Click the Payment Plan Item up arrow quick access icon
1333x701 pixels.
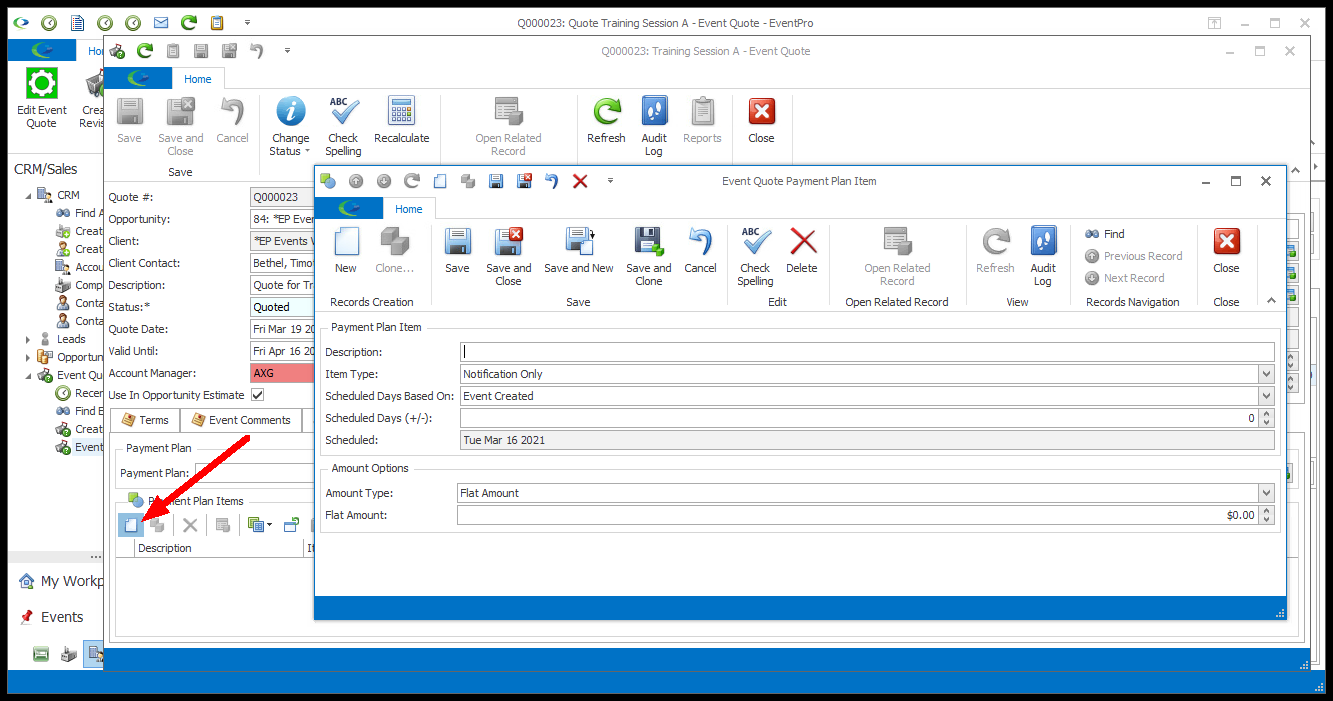356,181
